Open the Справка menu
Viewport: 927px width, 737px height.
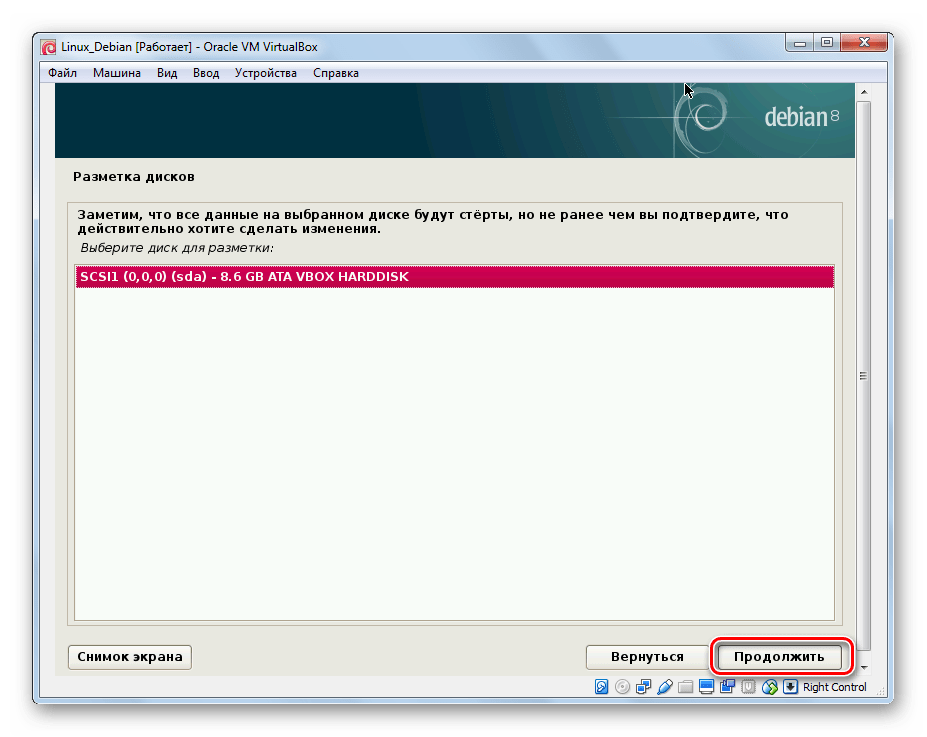pos(335,73)
